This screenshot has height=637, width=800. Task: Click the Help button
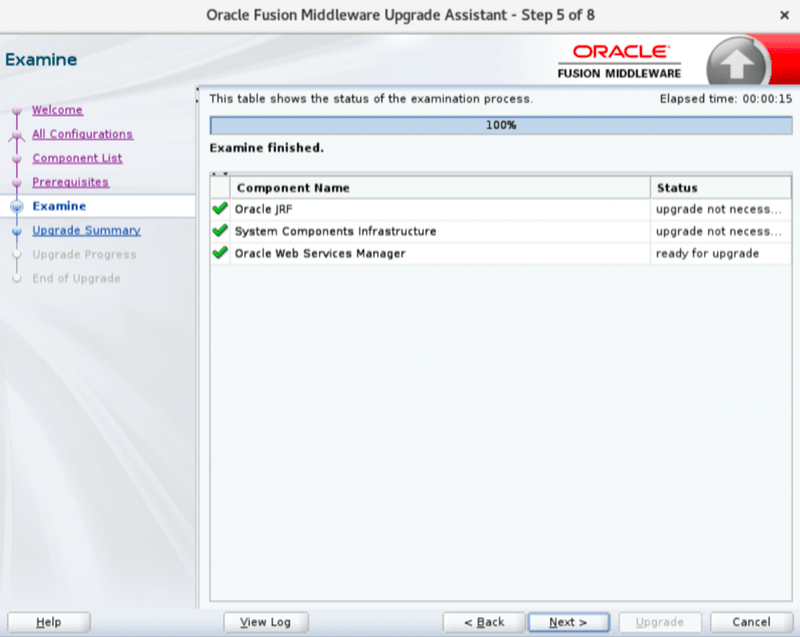click(x=49, y=622)
